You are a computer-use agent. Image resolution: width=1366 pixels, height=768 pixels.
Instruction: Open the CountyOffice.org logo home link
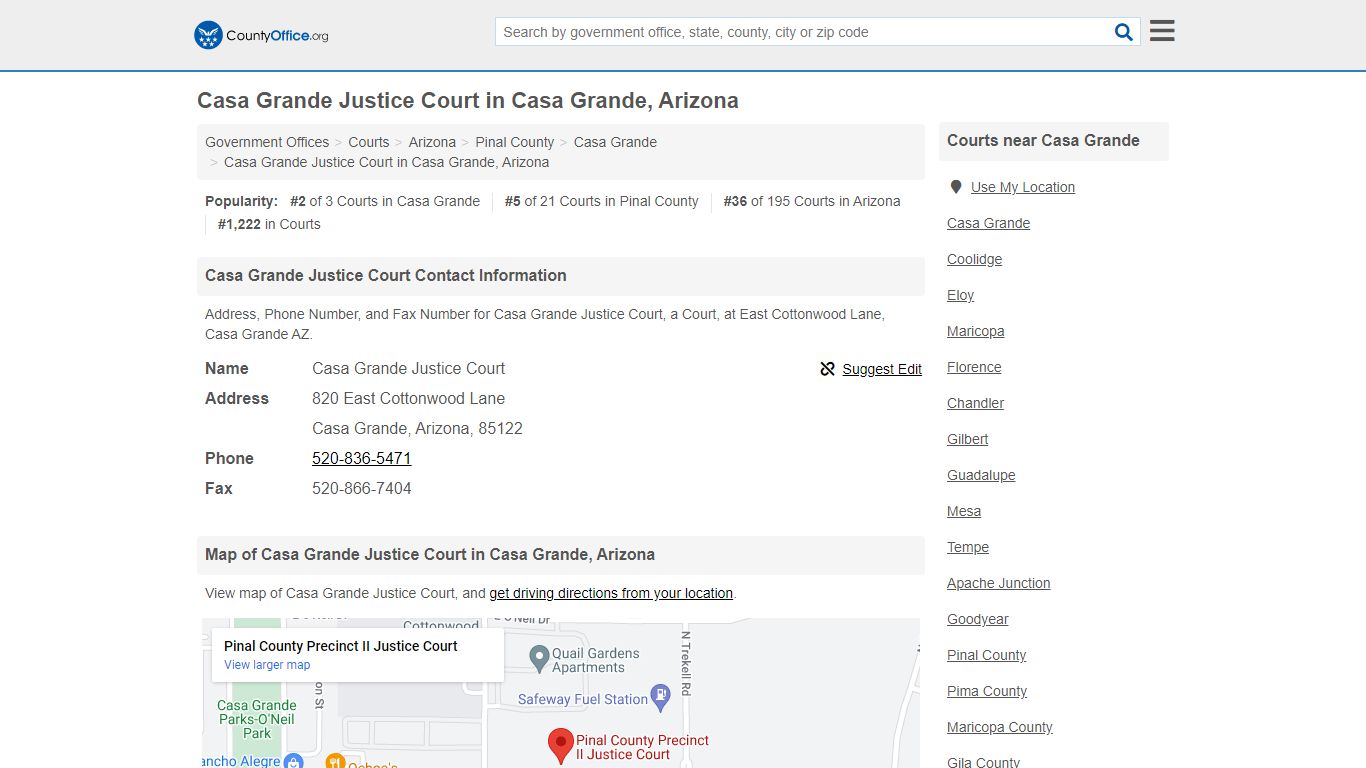261,35
